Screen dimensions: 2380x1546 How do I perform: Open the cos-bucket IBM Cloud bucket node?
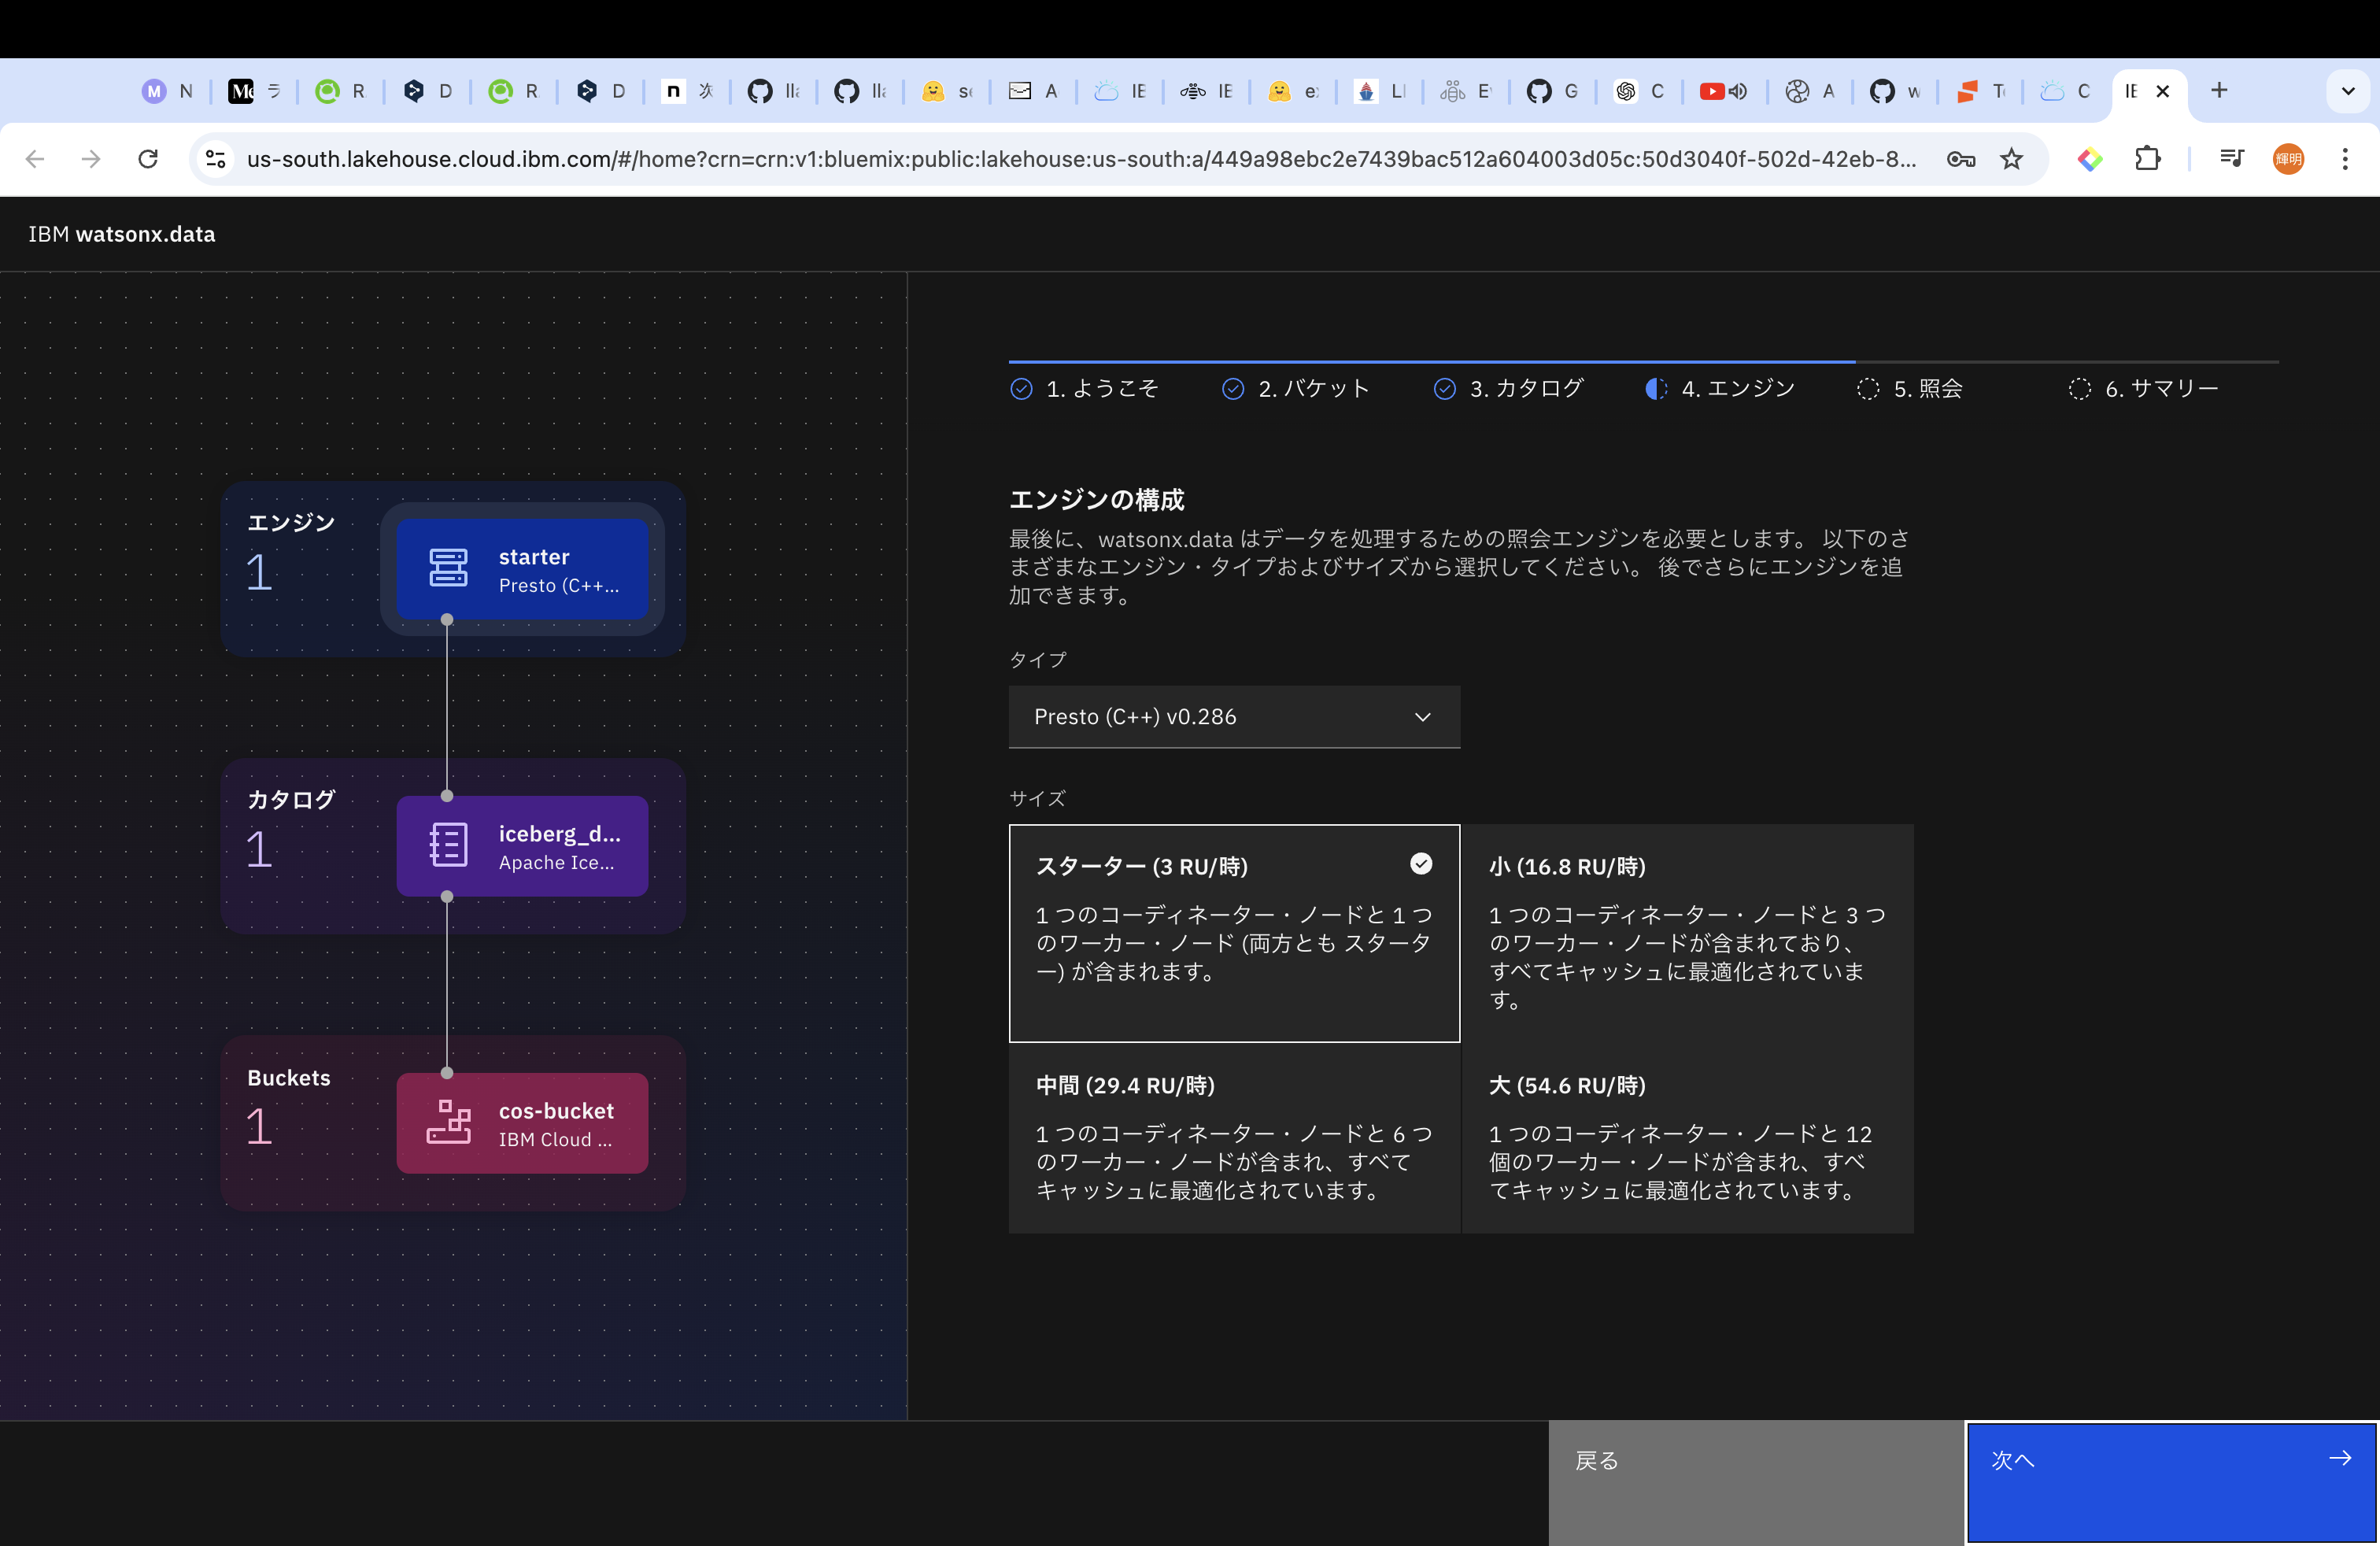pyautogui.click(x=523, y=1123)
